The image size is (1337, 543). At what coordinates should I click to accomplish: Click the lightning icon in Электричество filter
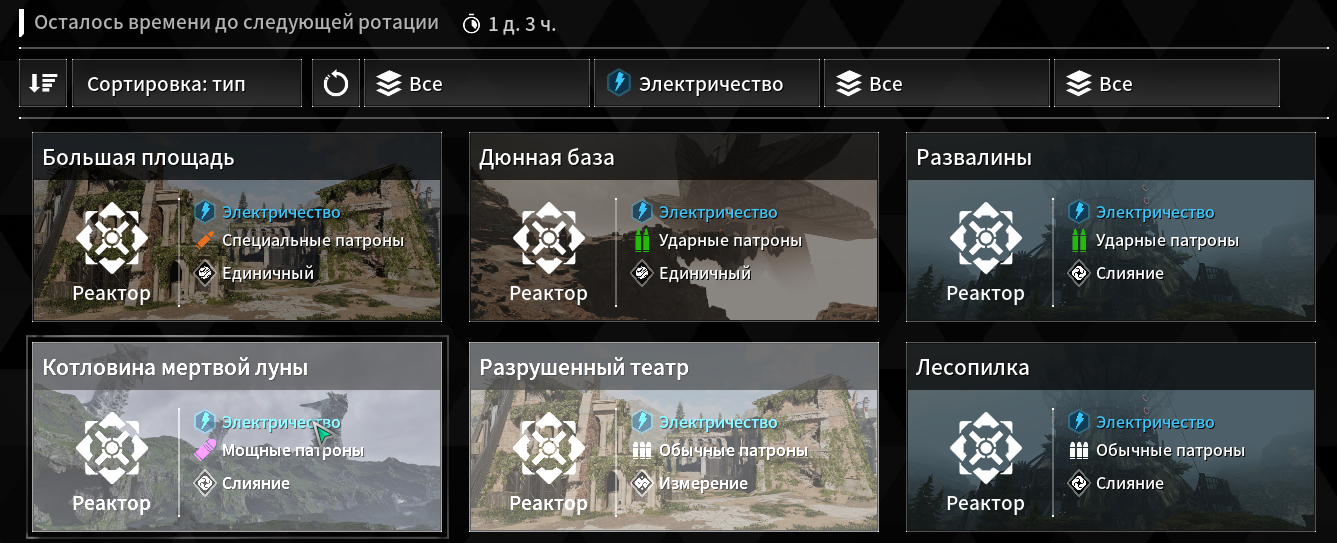(619, 84)
